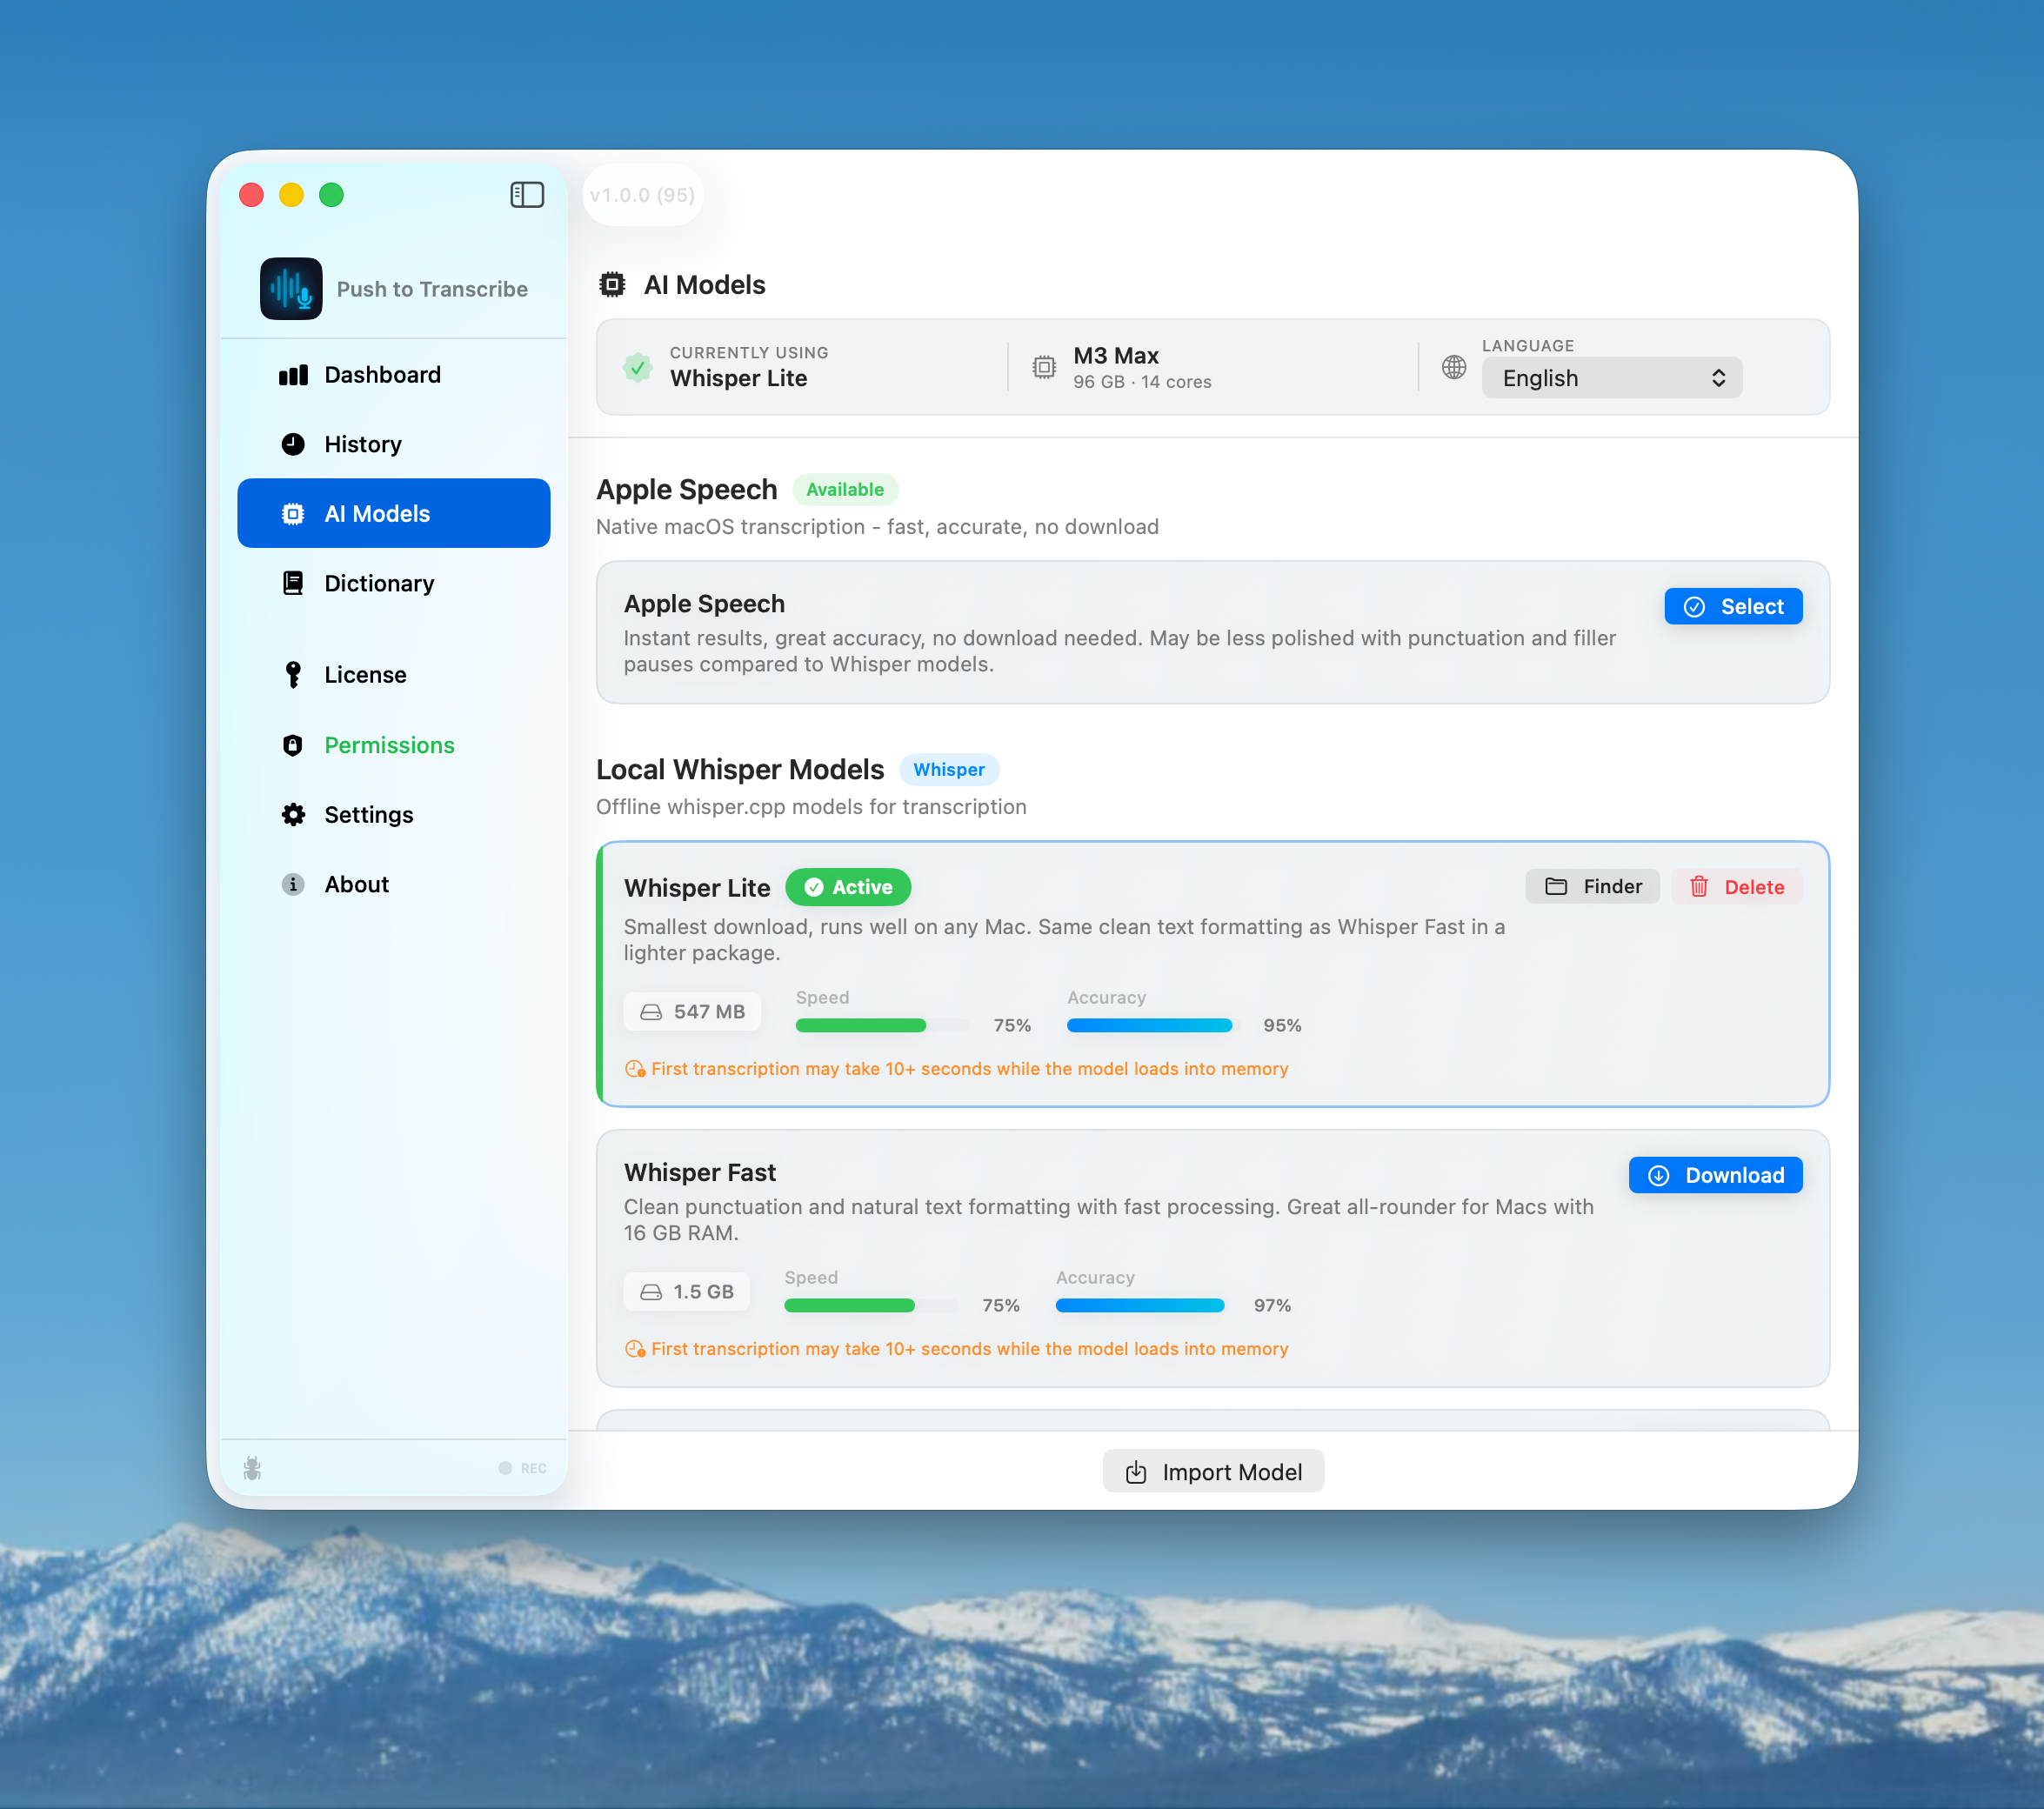Open the Dashboard section icon
2044x1809 pixels.
pos(294,374)
